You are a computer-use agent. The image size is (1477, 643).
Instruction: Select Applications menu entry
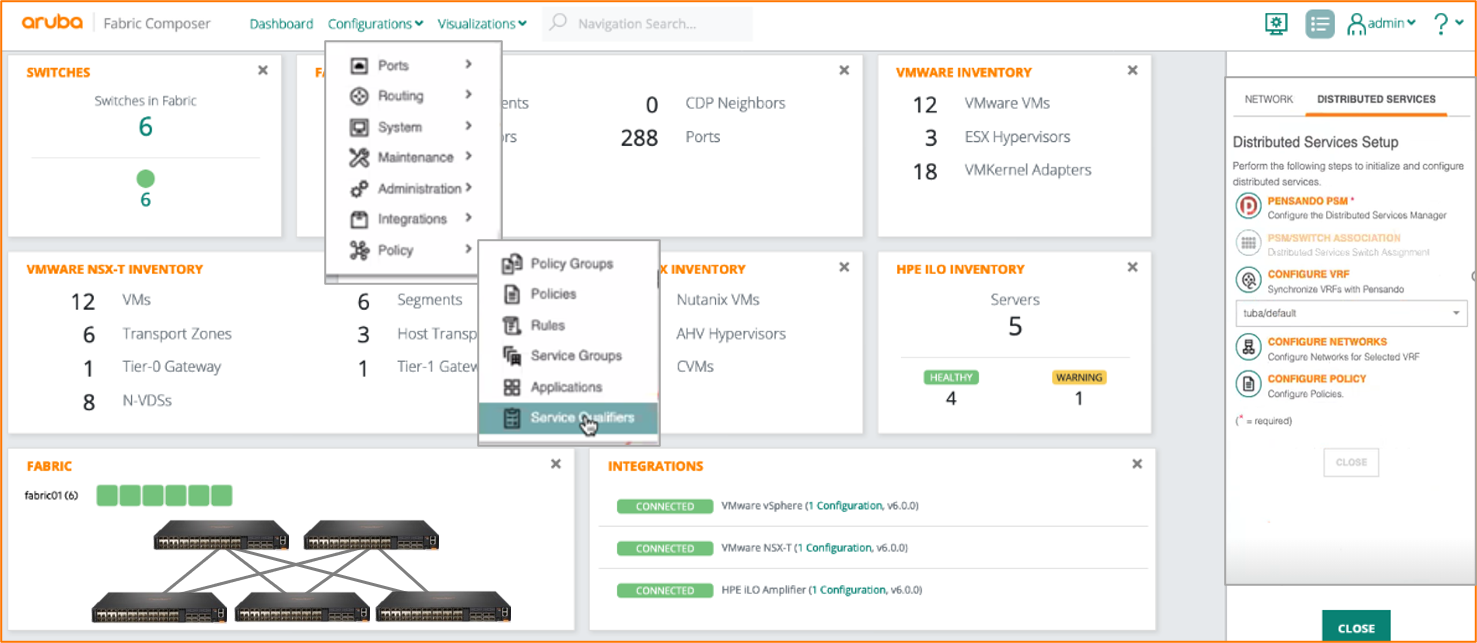click(568, 387)
